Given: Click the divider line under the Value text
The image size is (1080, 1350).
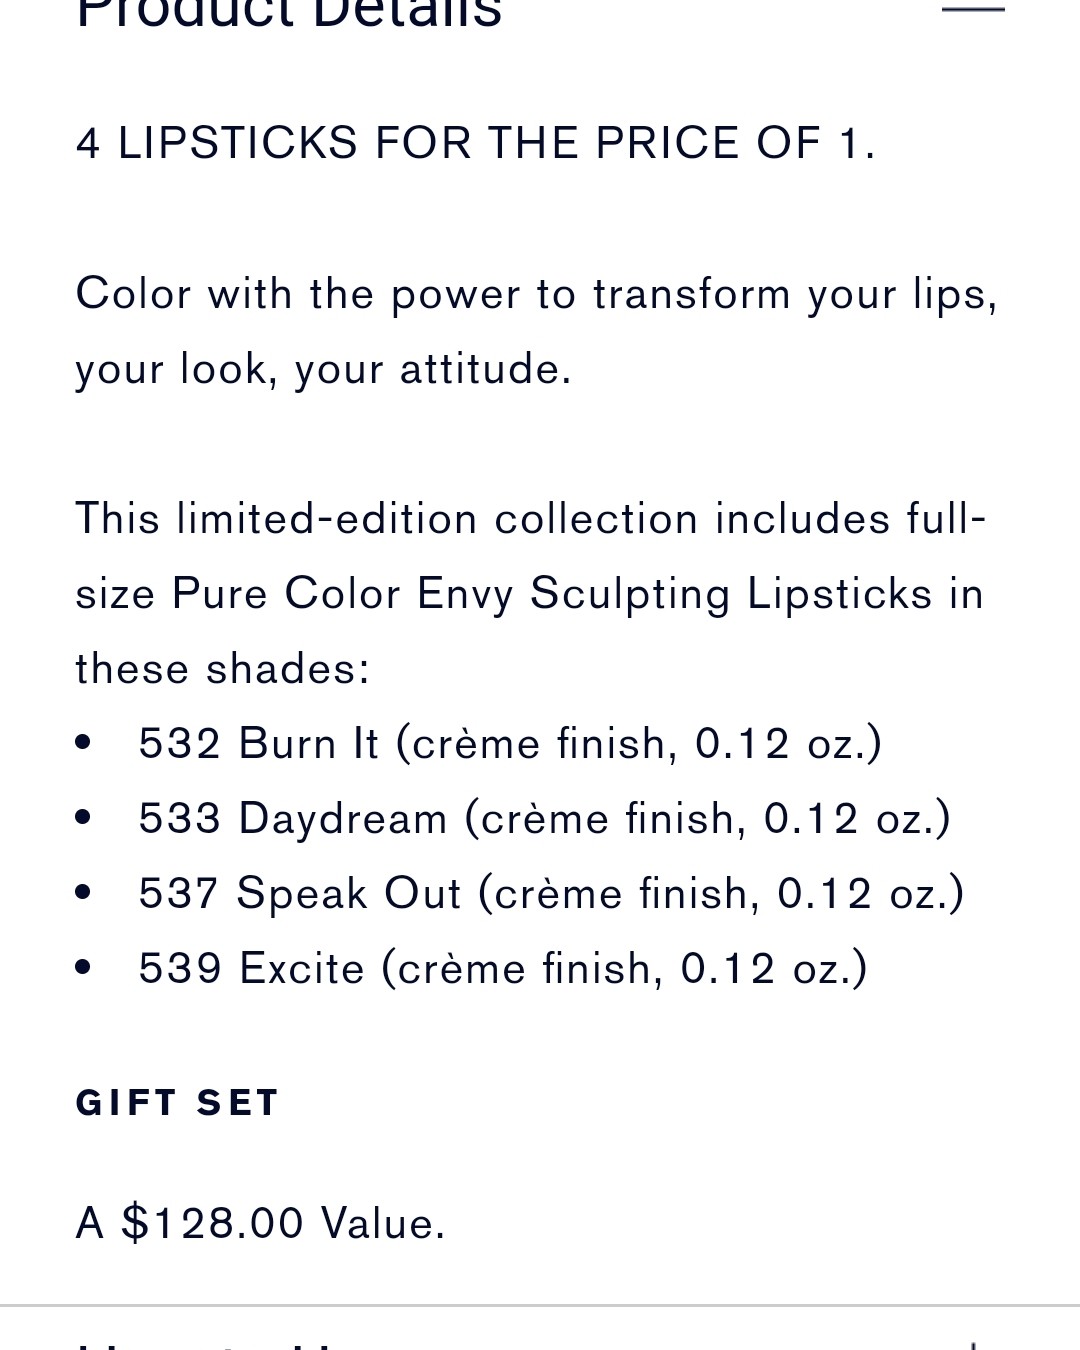Looking at the screenshot, I should [540, 1306].
